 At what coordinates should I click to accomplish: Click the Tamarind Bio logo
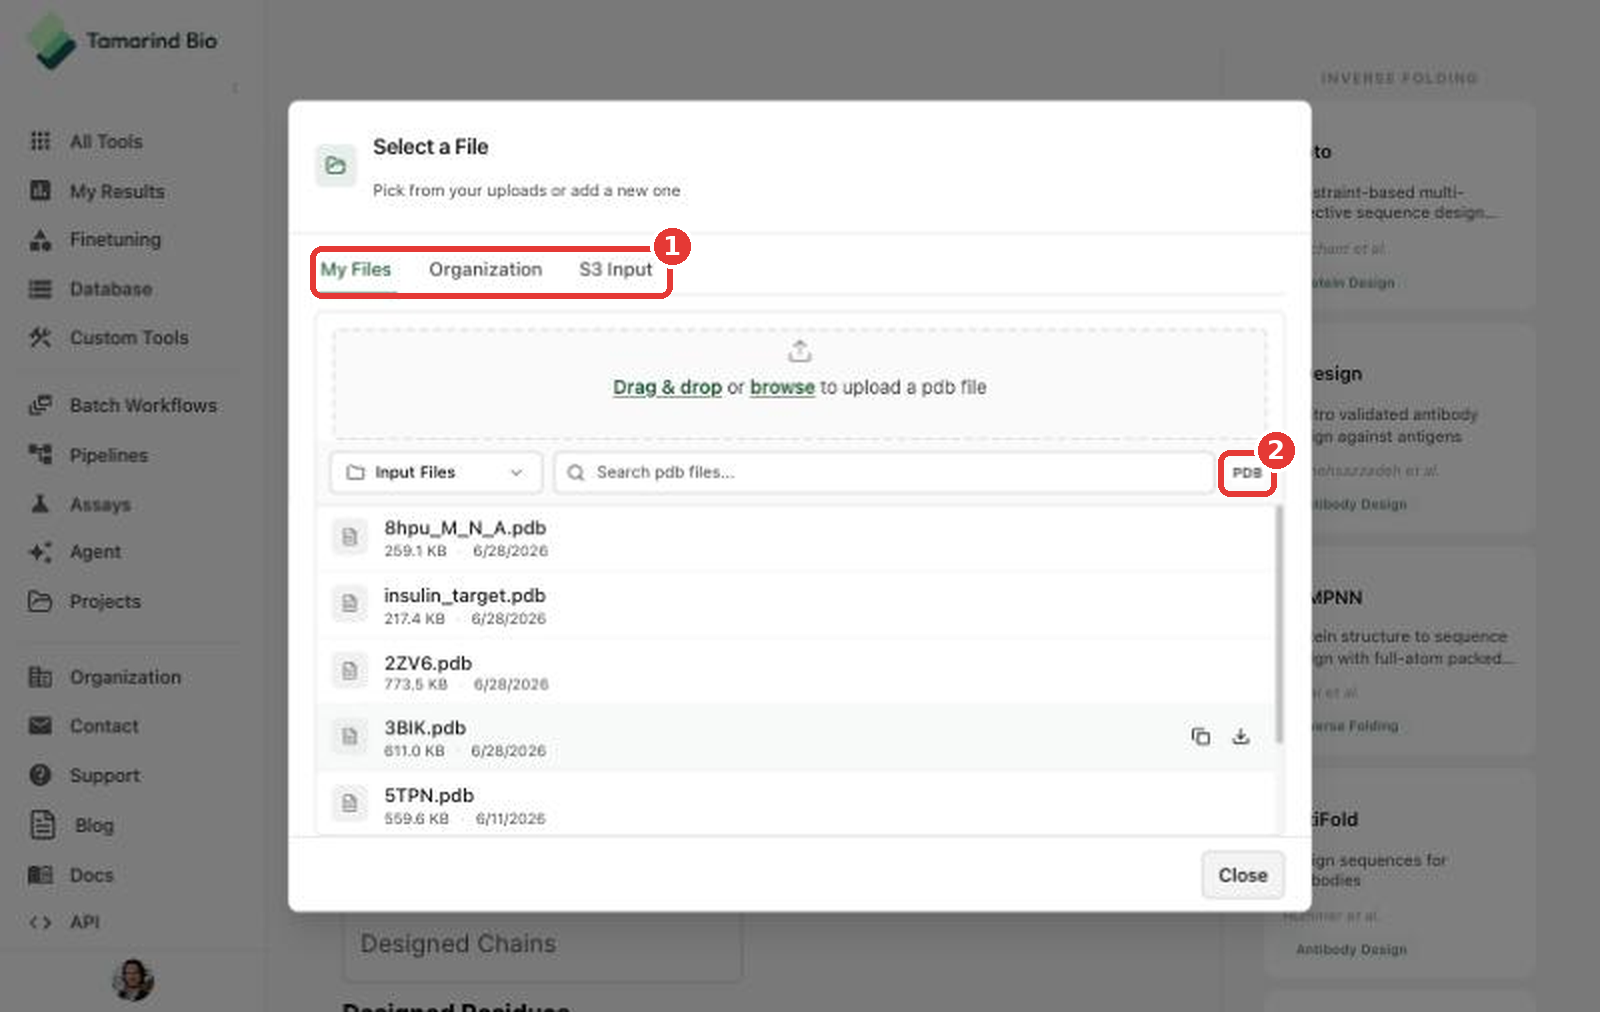[x=122, y=41]
